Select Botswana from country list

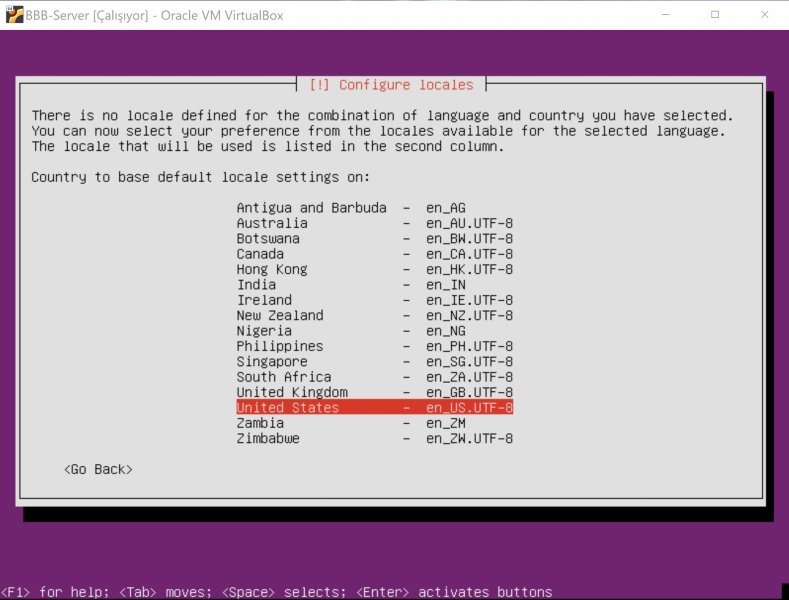click(374, 239)
